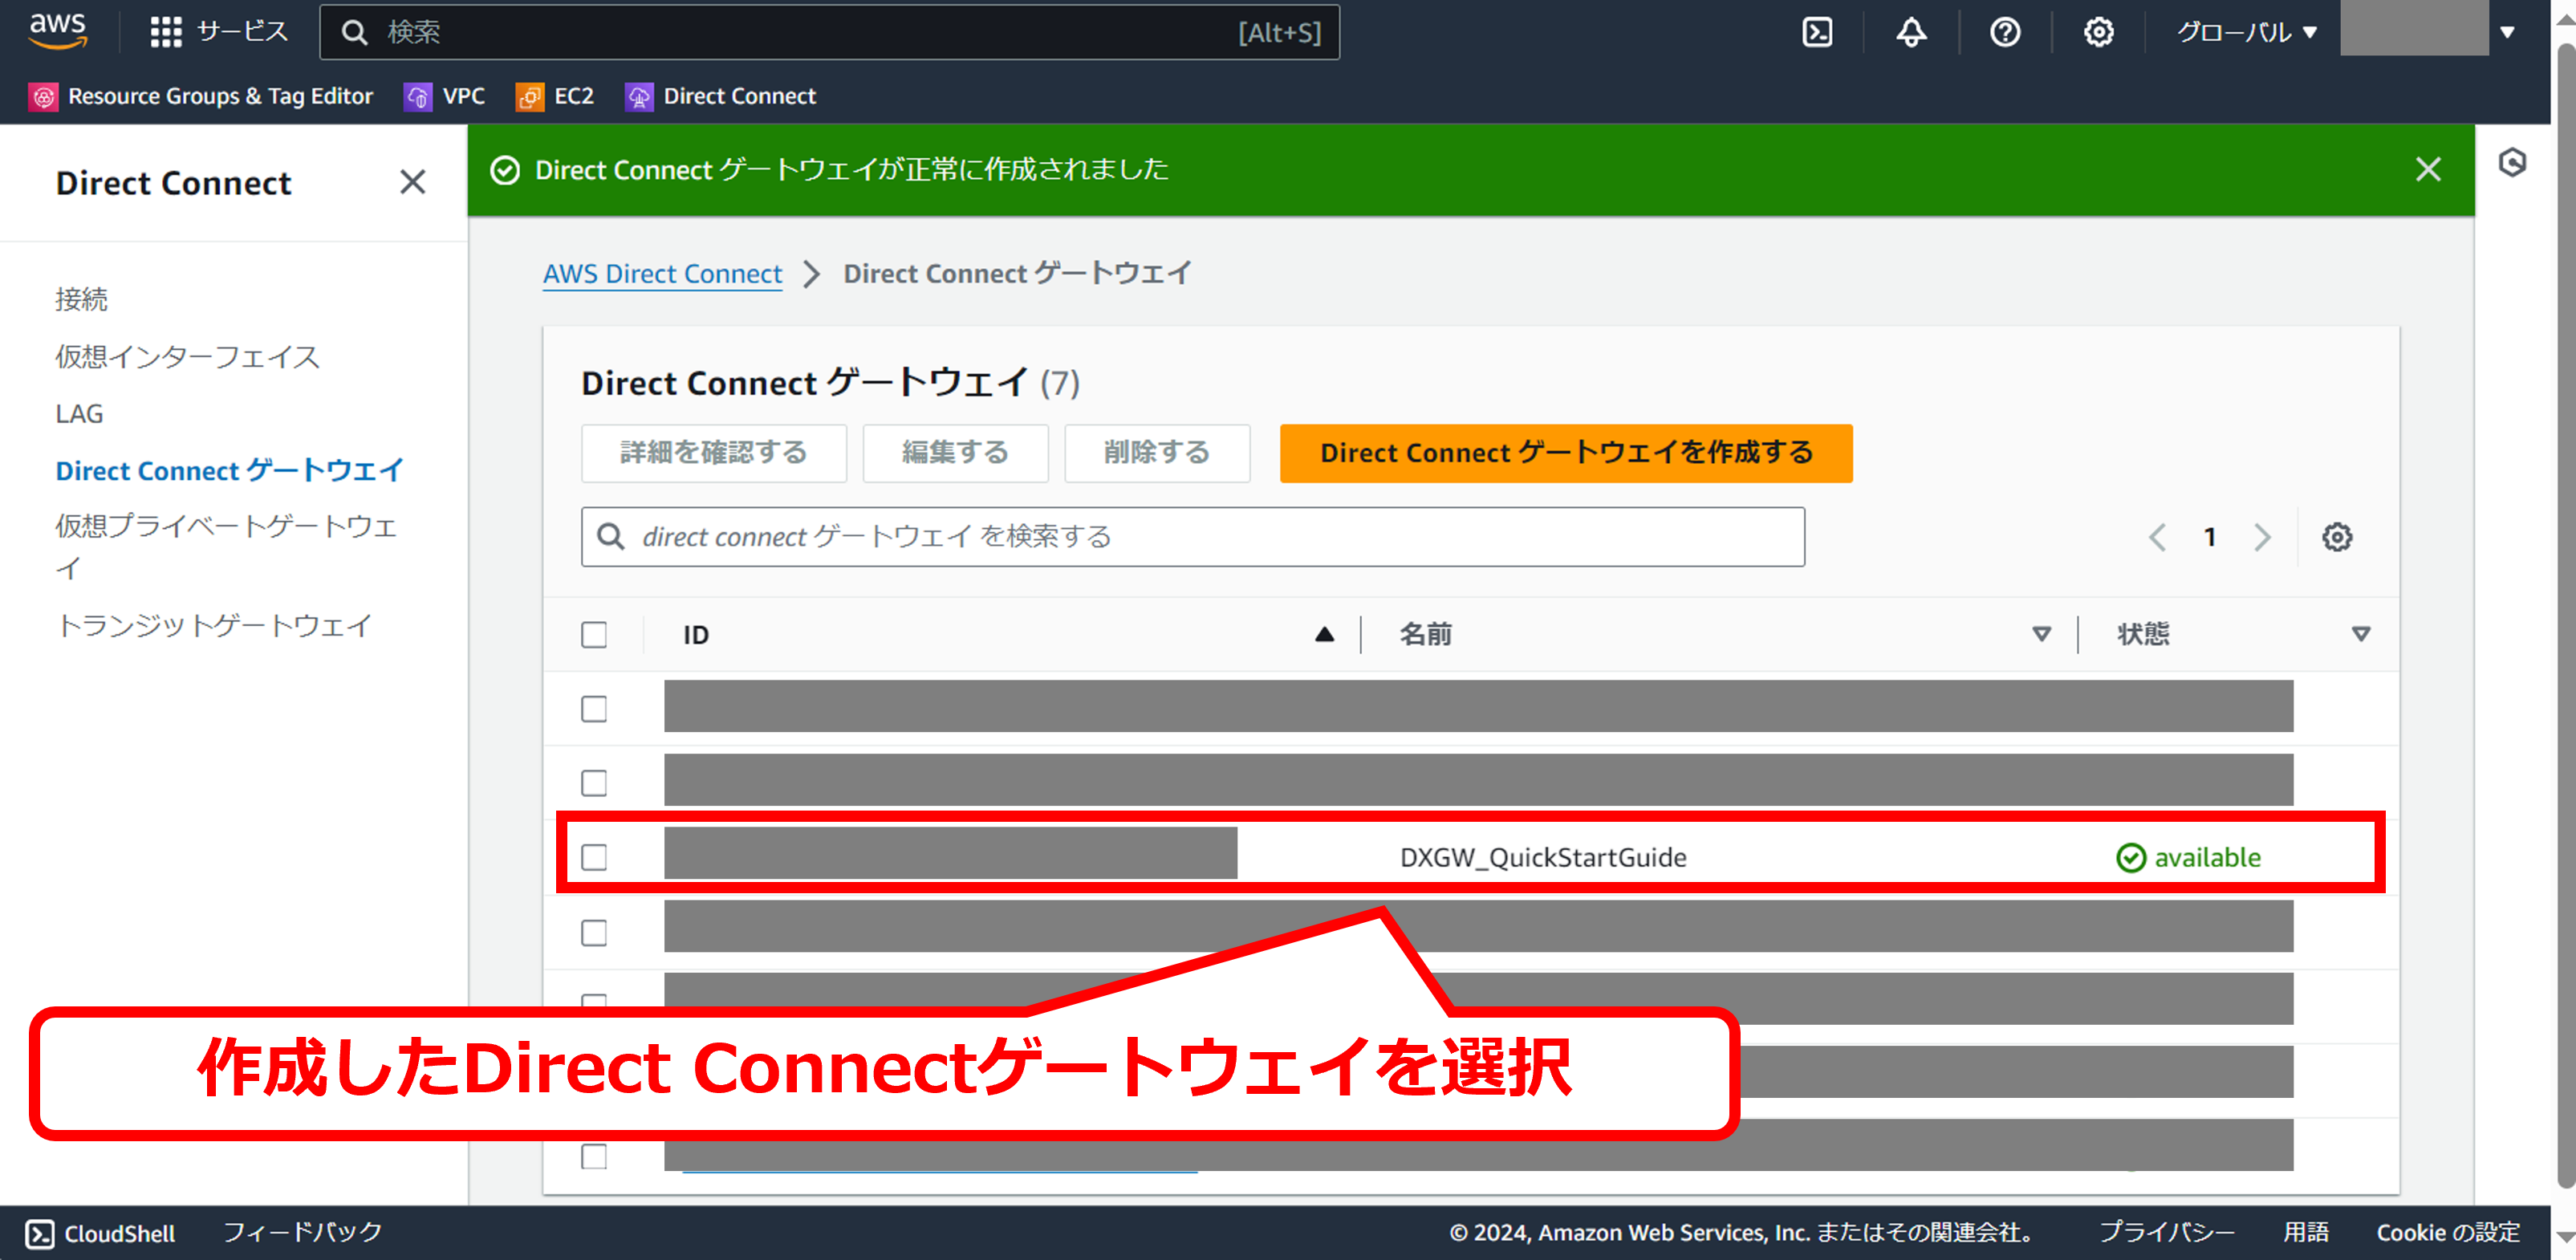Open CloudShell icon in top navigation bar
Screen dimensions: 2576x1260
pos(1817,32)
